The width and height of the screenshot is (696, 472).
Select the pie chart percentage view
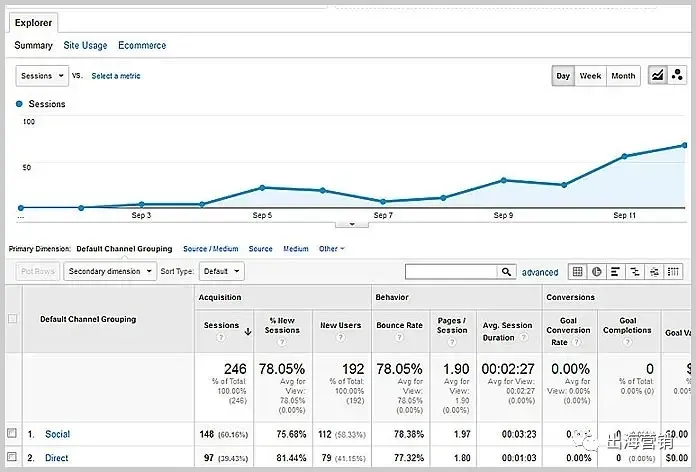click(x=597, y=272)
